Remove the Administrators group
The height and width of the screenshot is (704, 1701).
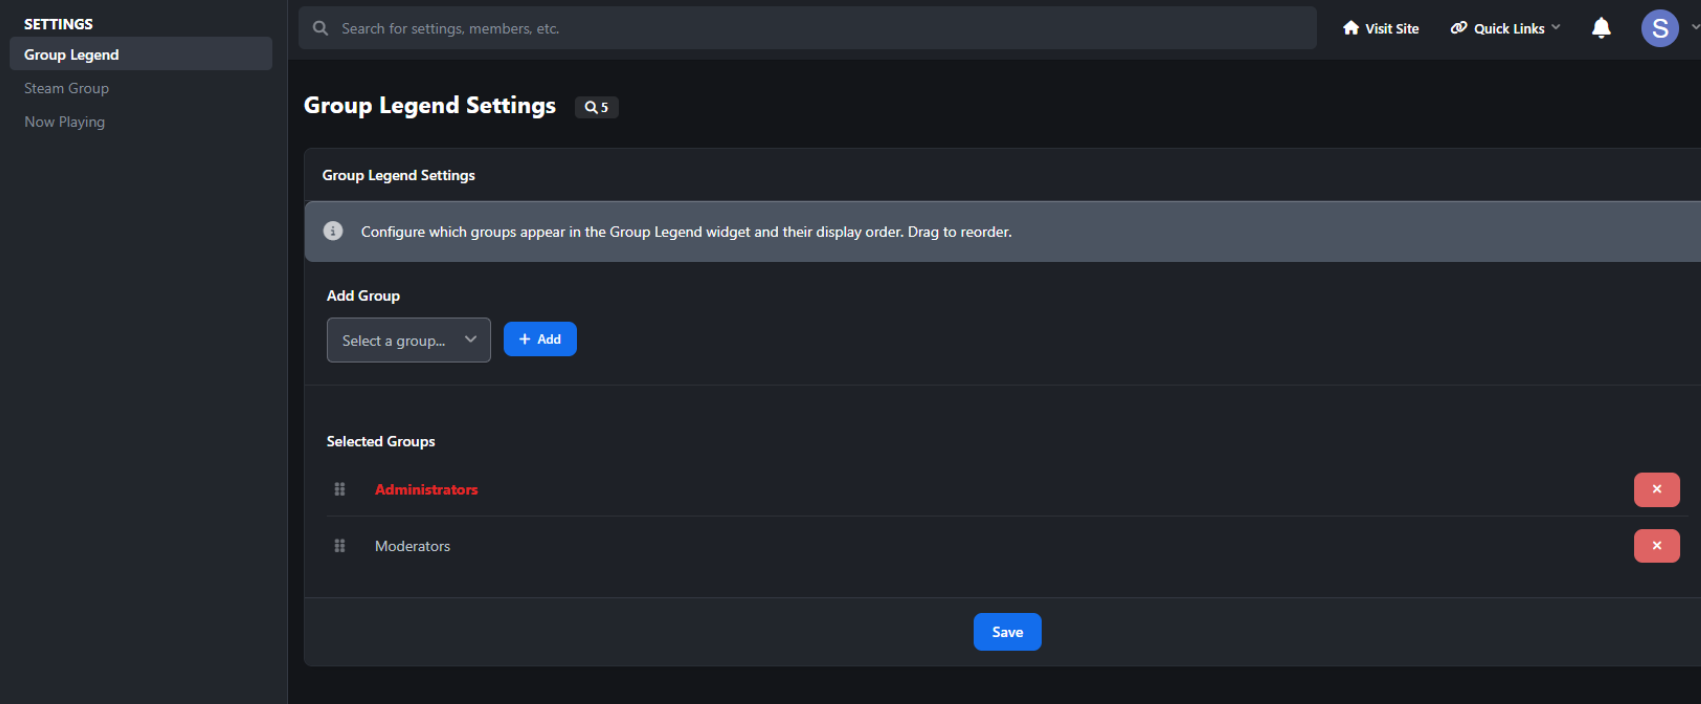point(1656,489)
